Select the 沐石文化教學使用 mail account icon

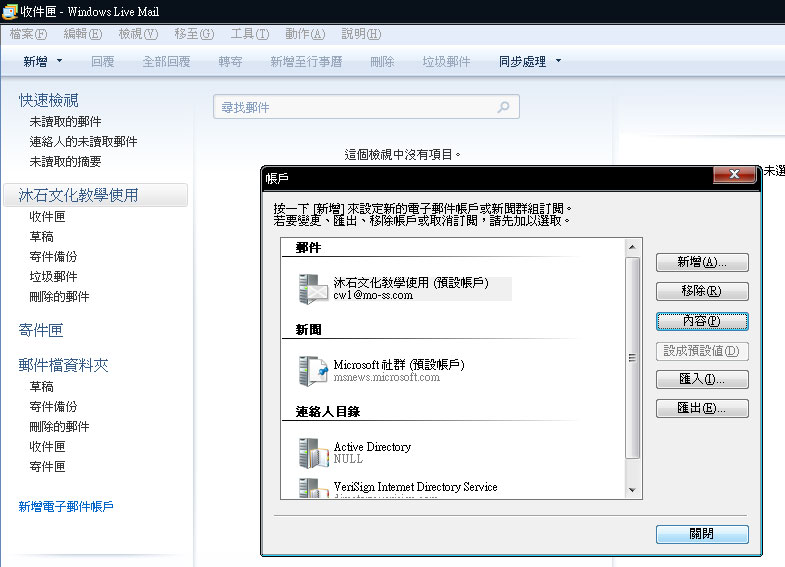pyautogui.click(x=313, y=289)
